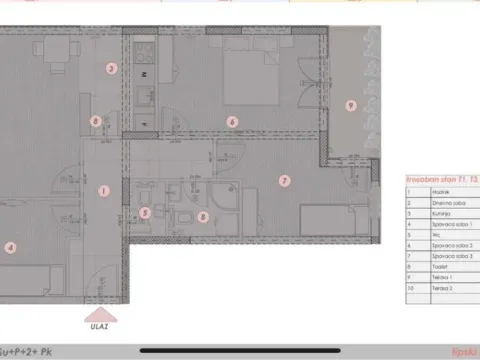Select the 'Wc' legend row
Image resolution: width=480 pixels, height=360 pixels.
tap(443, 235)
